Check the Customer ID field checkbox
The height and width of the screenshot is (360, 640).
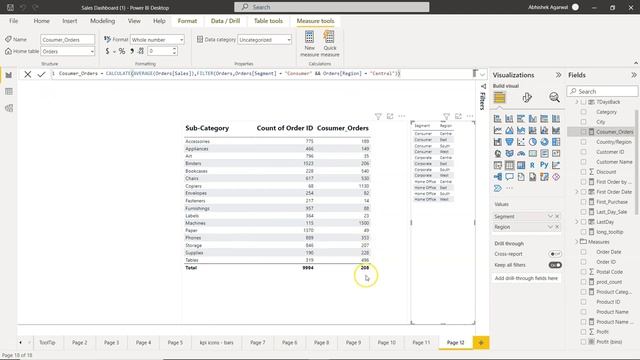[584, 152]
